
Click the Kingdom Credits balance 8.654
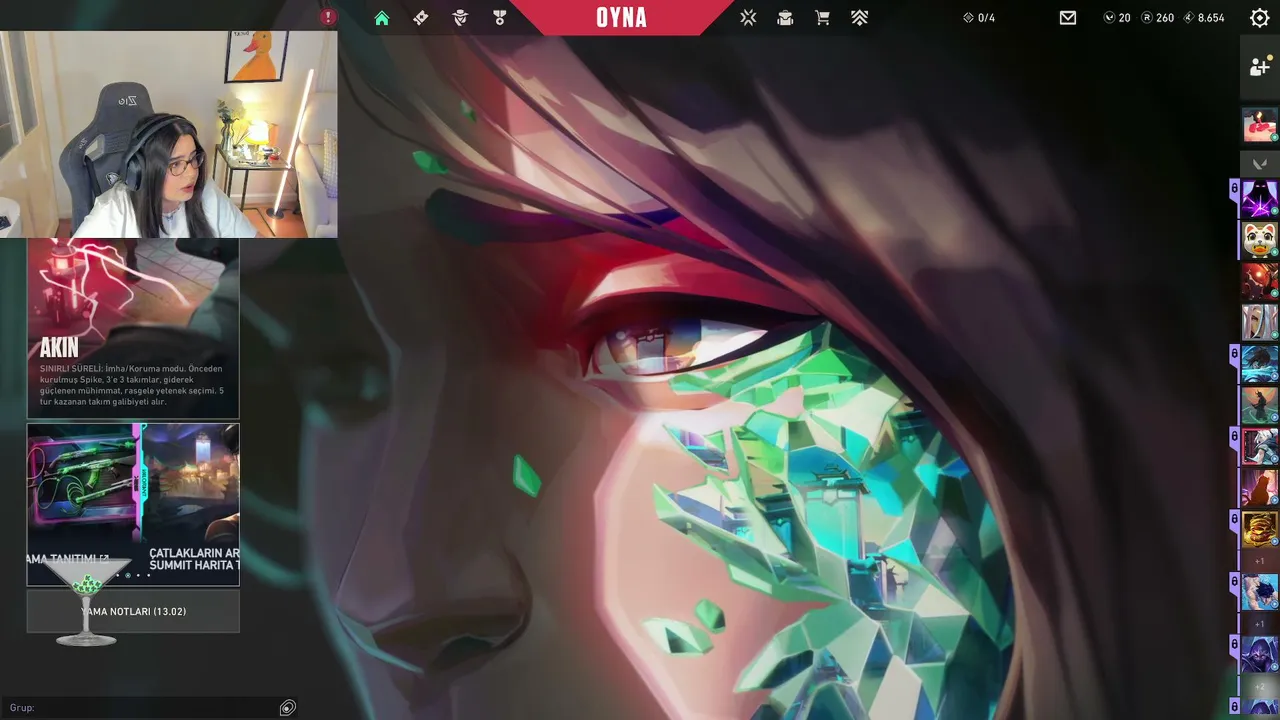click(1204, 18)
